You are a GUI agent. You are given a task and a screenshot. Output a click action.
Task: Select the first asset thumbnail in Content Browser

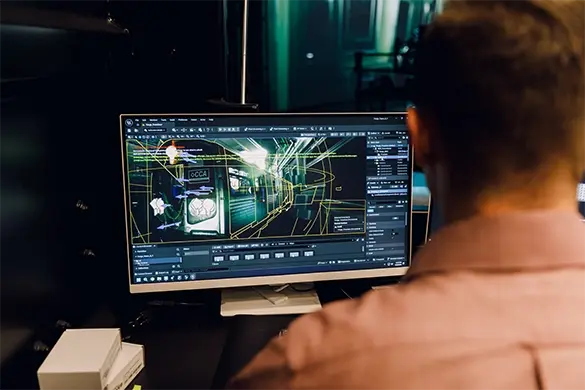pos(219,259)
